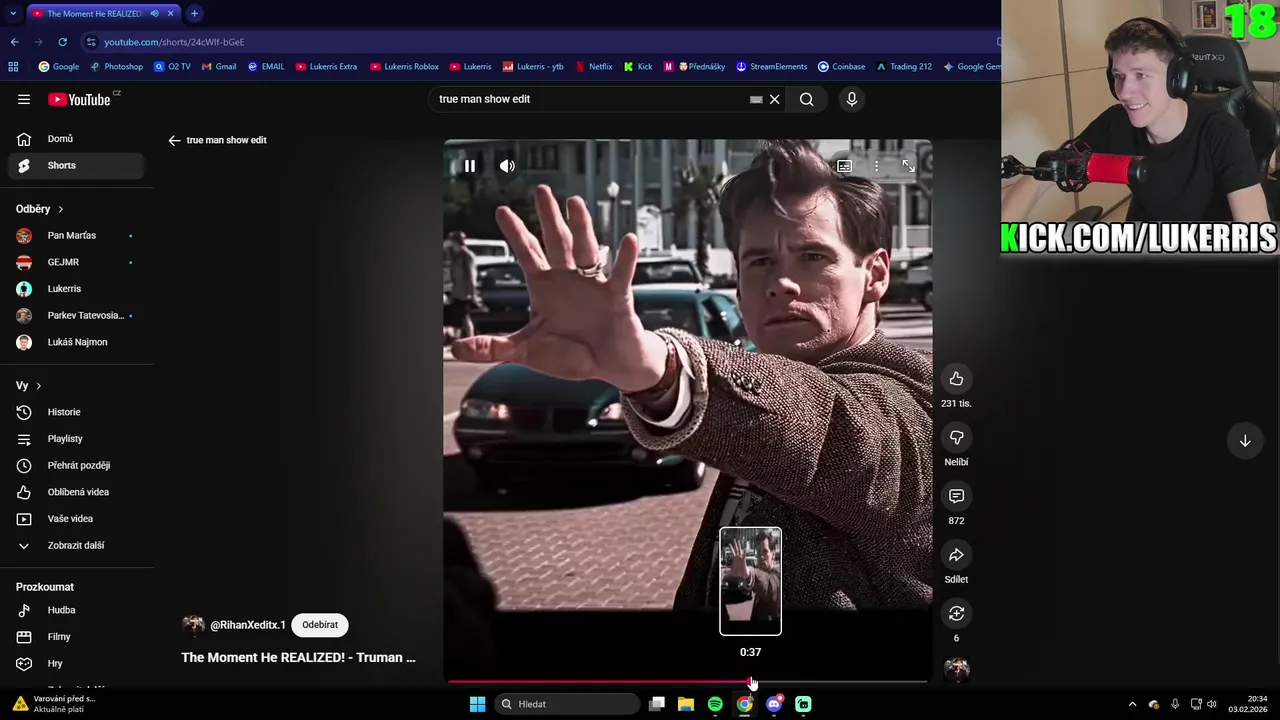Screen dimensions: 1280x720
Task: Toggle the YouTube hamburger guide menu
Action: tap(24, 99)
